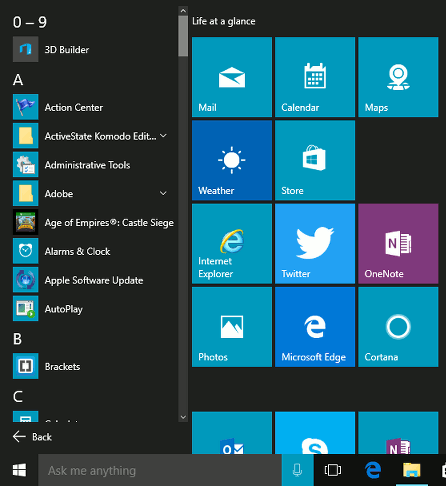This screenshot has width=446, height=486.
Task: Click the Adobe folder icon
Action: coord(26,193)
